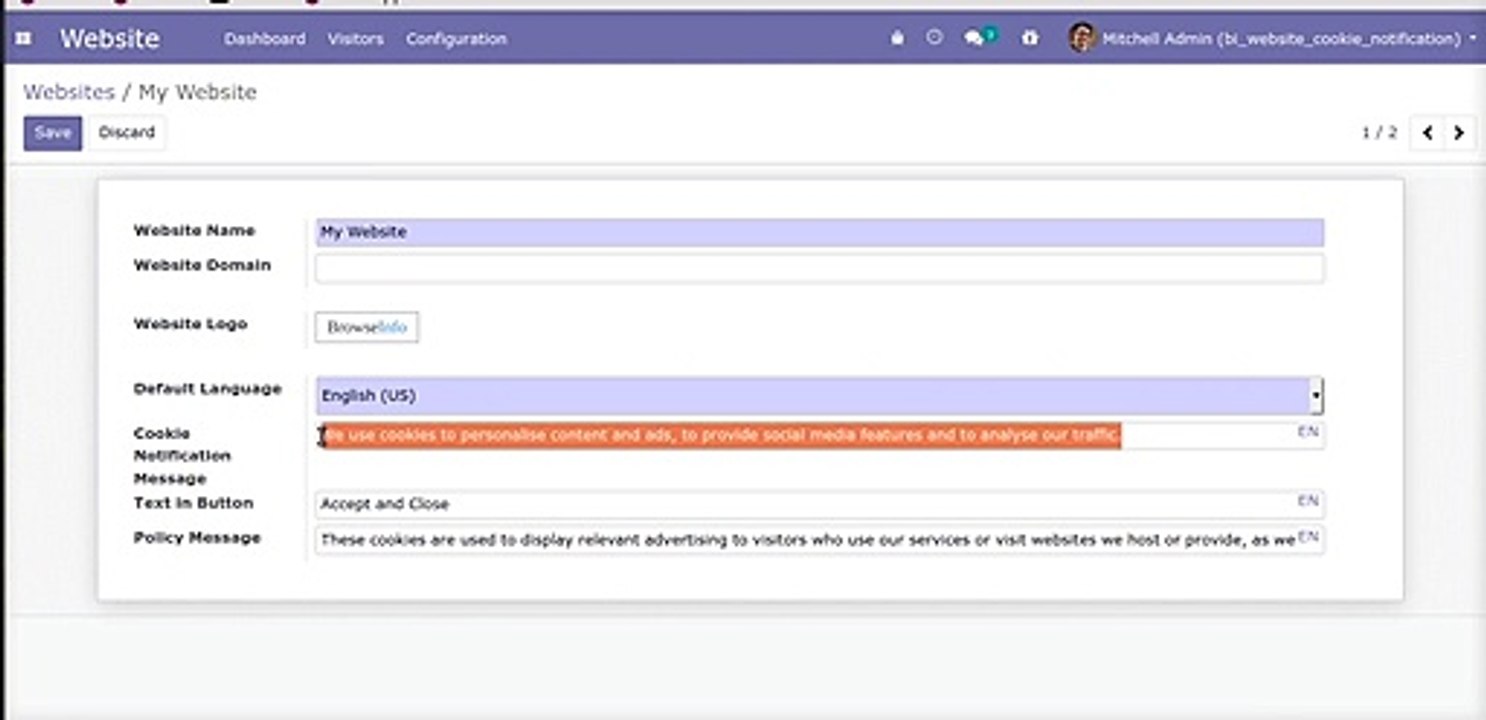The image size is (1486, 720).
Task: Click the Save button
Action: (x=53, y=133)
